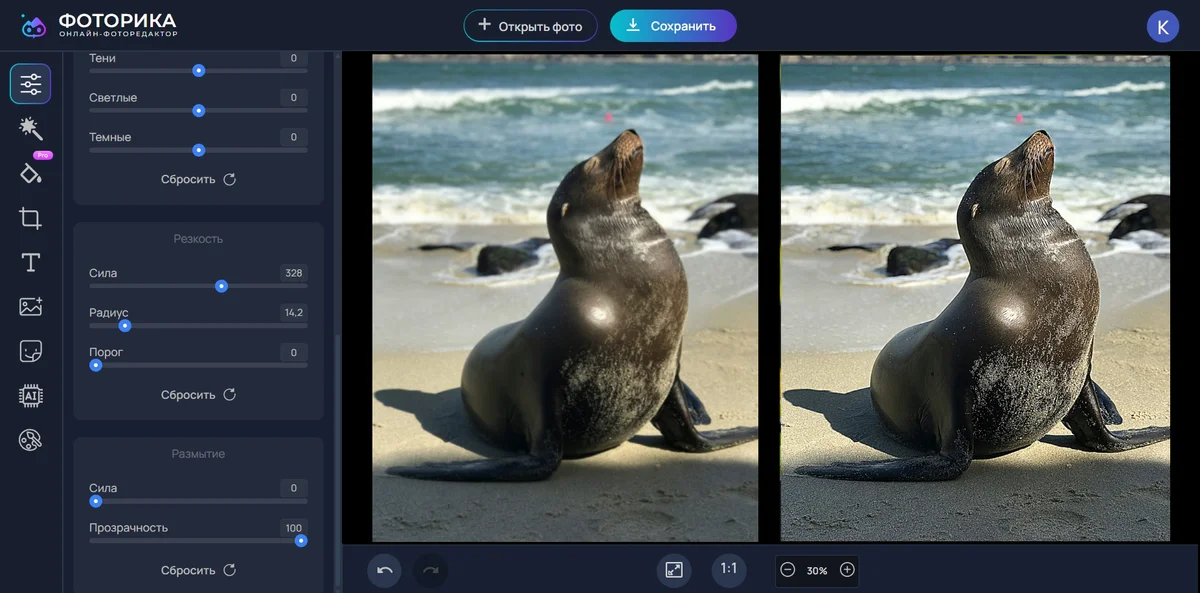1200x593 pixels.
Task: Select the Crop tool
Action: pos(30,217)
